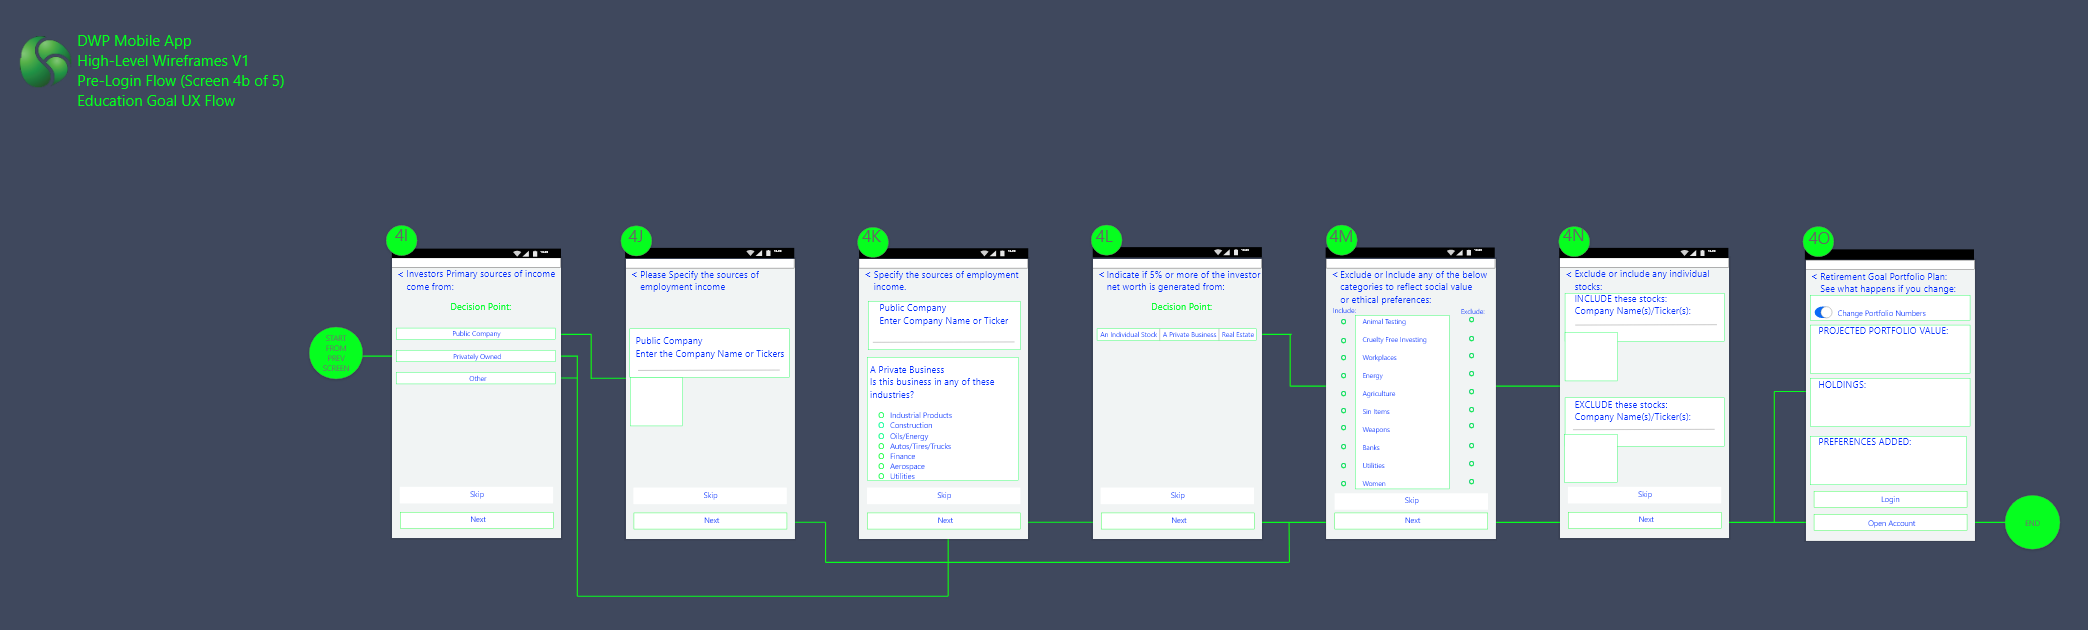Screen dimensions: 2088x630
Task: Click the PROJECTED PORTFOLIO VALUE panel
Action: coord(1890,349)
